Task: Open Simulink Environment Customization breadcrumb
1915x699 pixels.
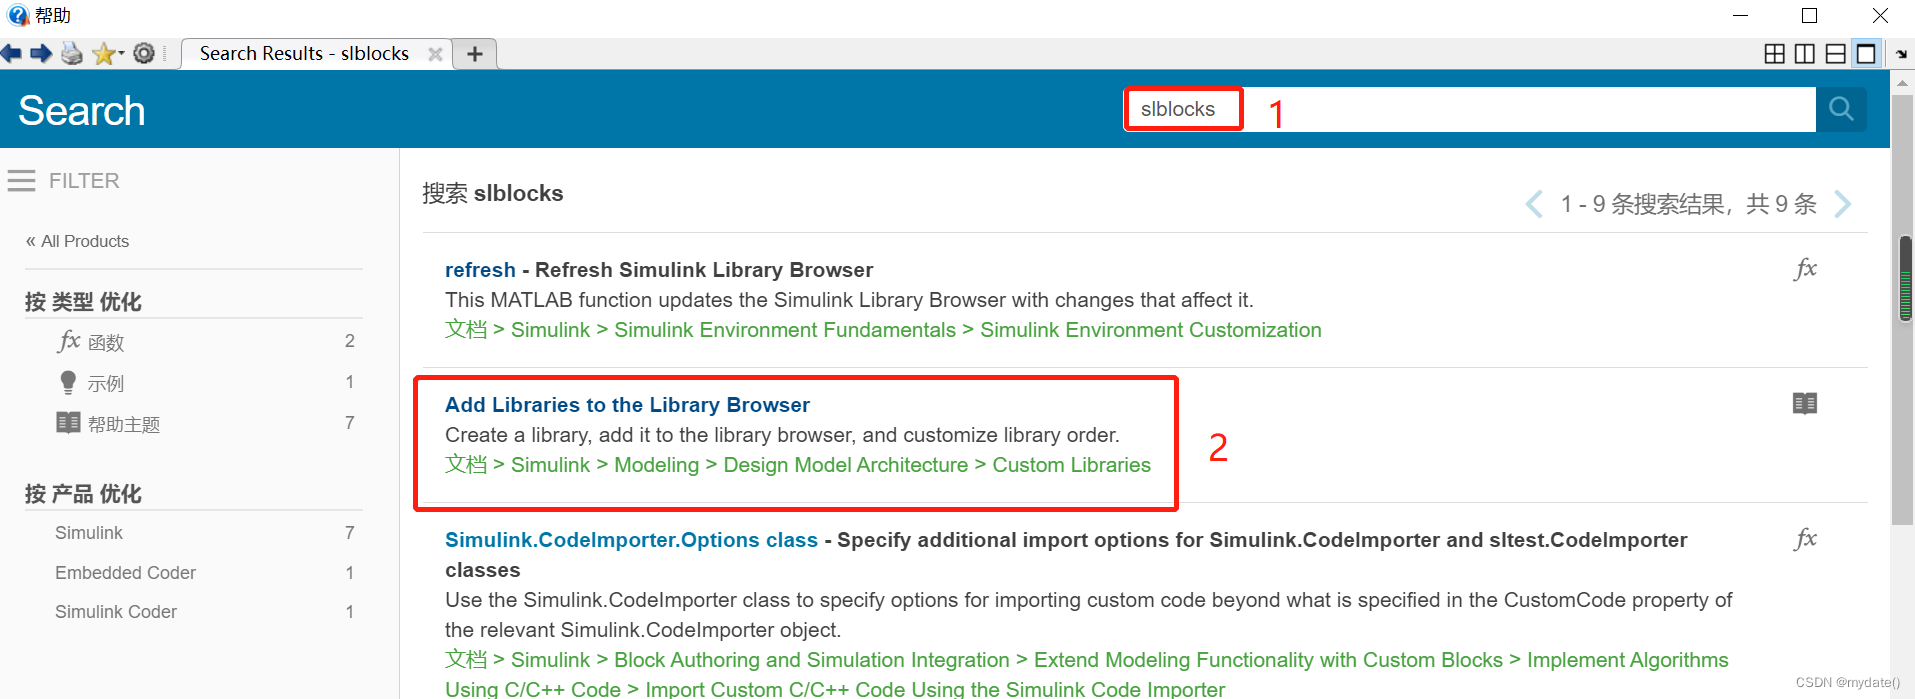Action: [1151, 330]
